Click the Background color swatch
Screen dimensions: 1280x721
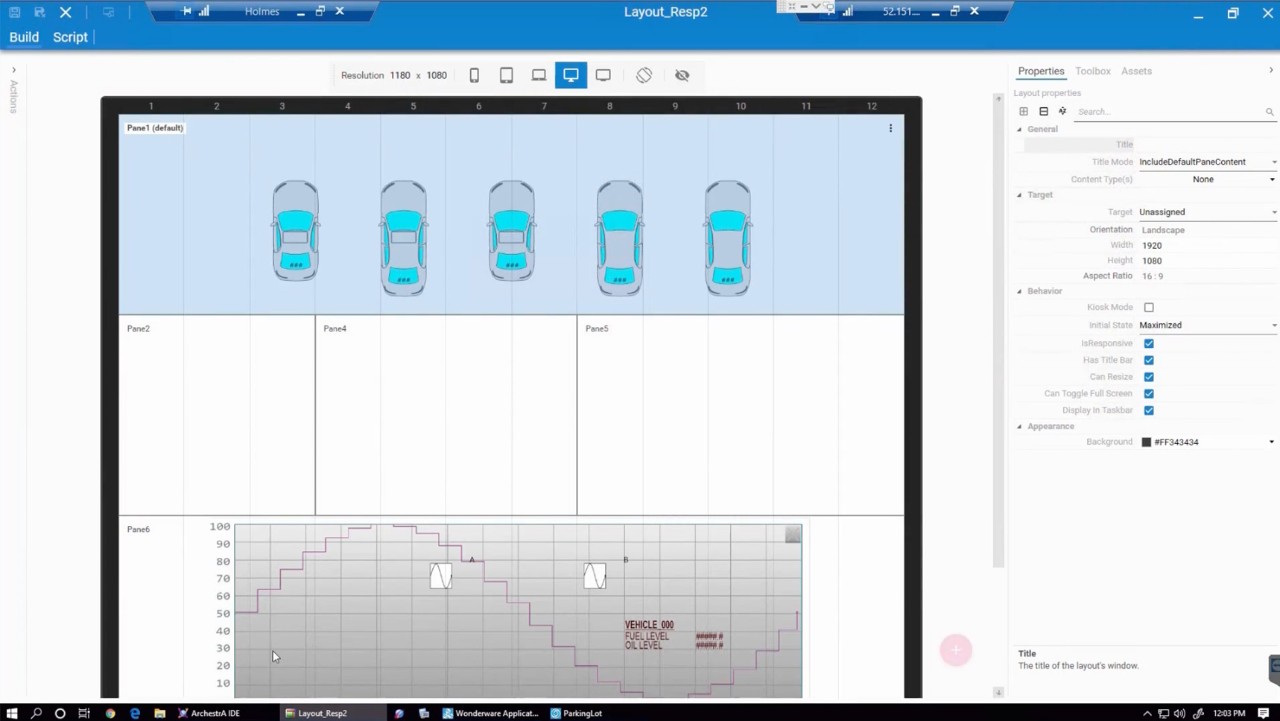click(1146, 442)
